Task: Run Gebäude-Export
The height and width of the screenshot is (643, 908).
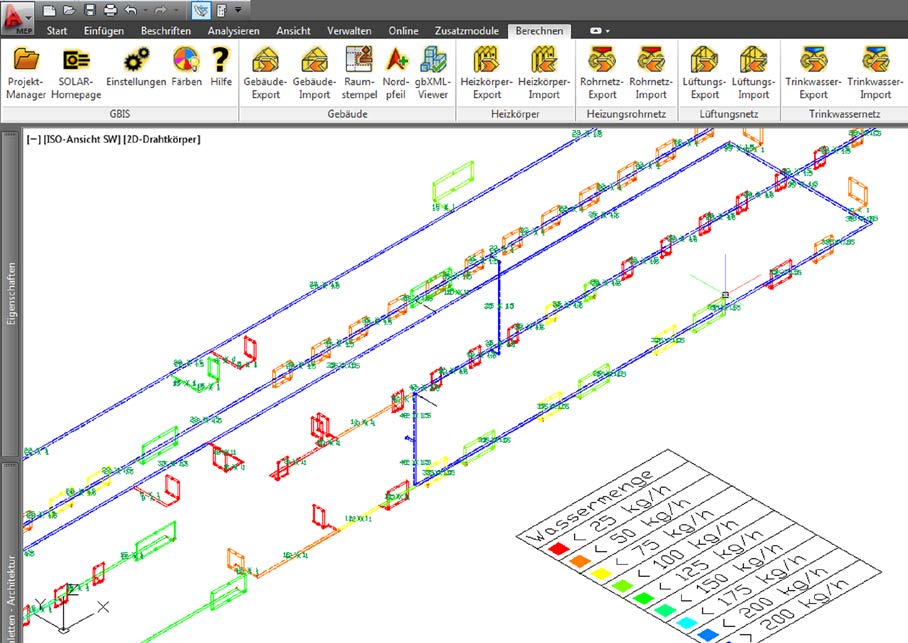Action: click(265, 73)
